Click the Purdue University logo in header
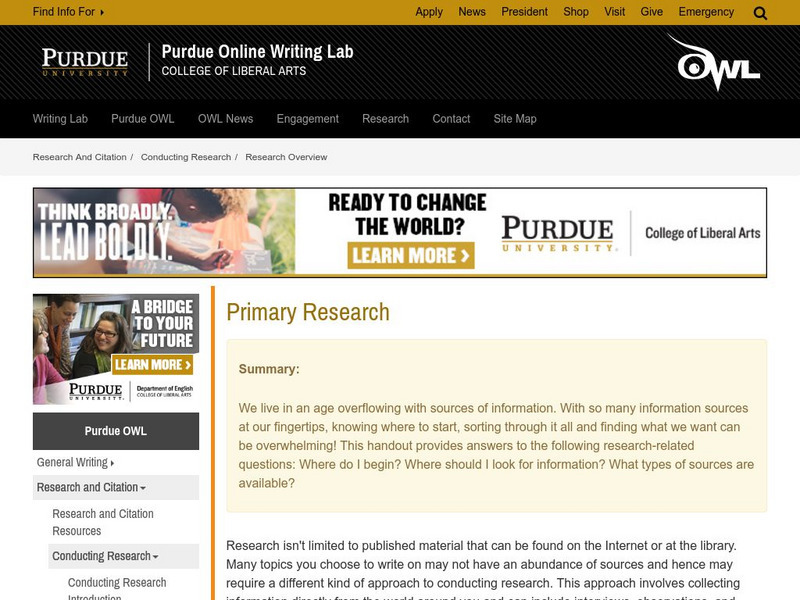This screenshot has height=600, width=800. coord(85,62)
